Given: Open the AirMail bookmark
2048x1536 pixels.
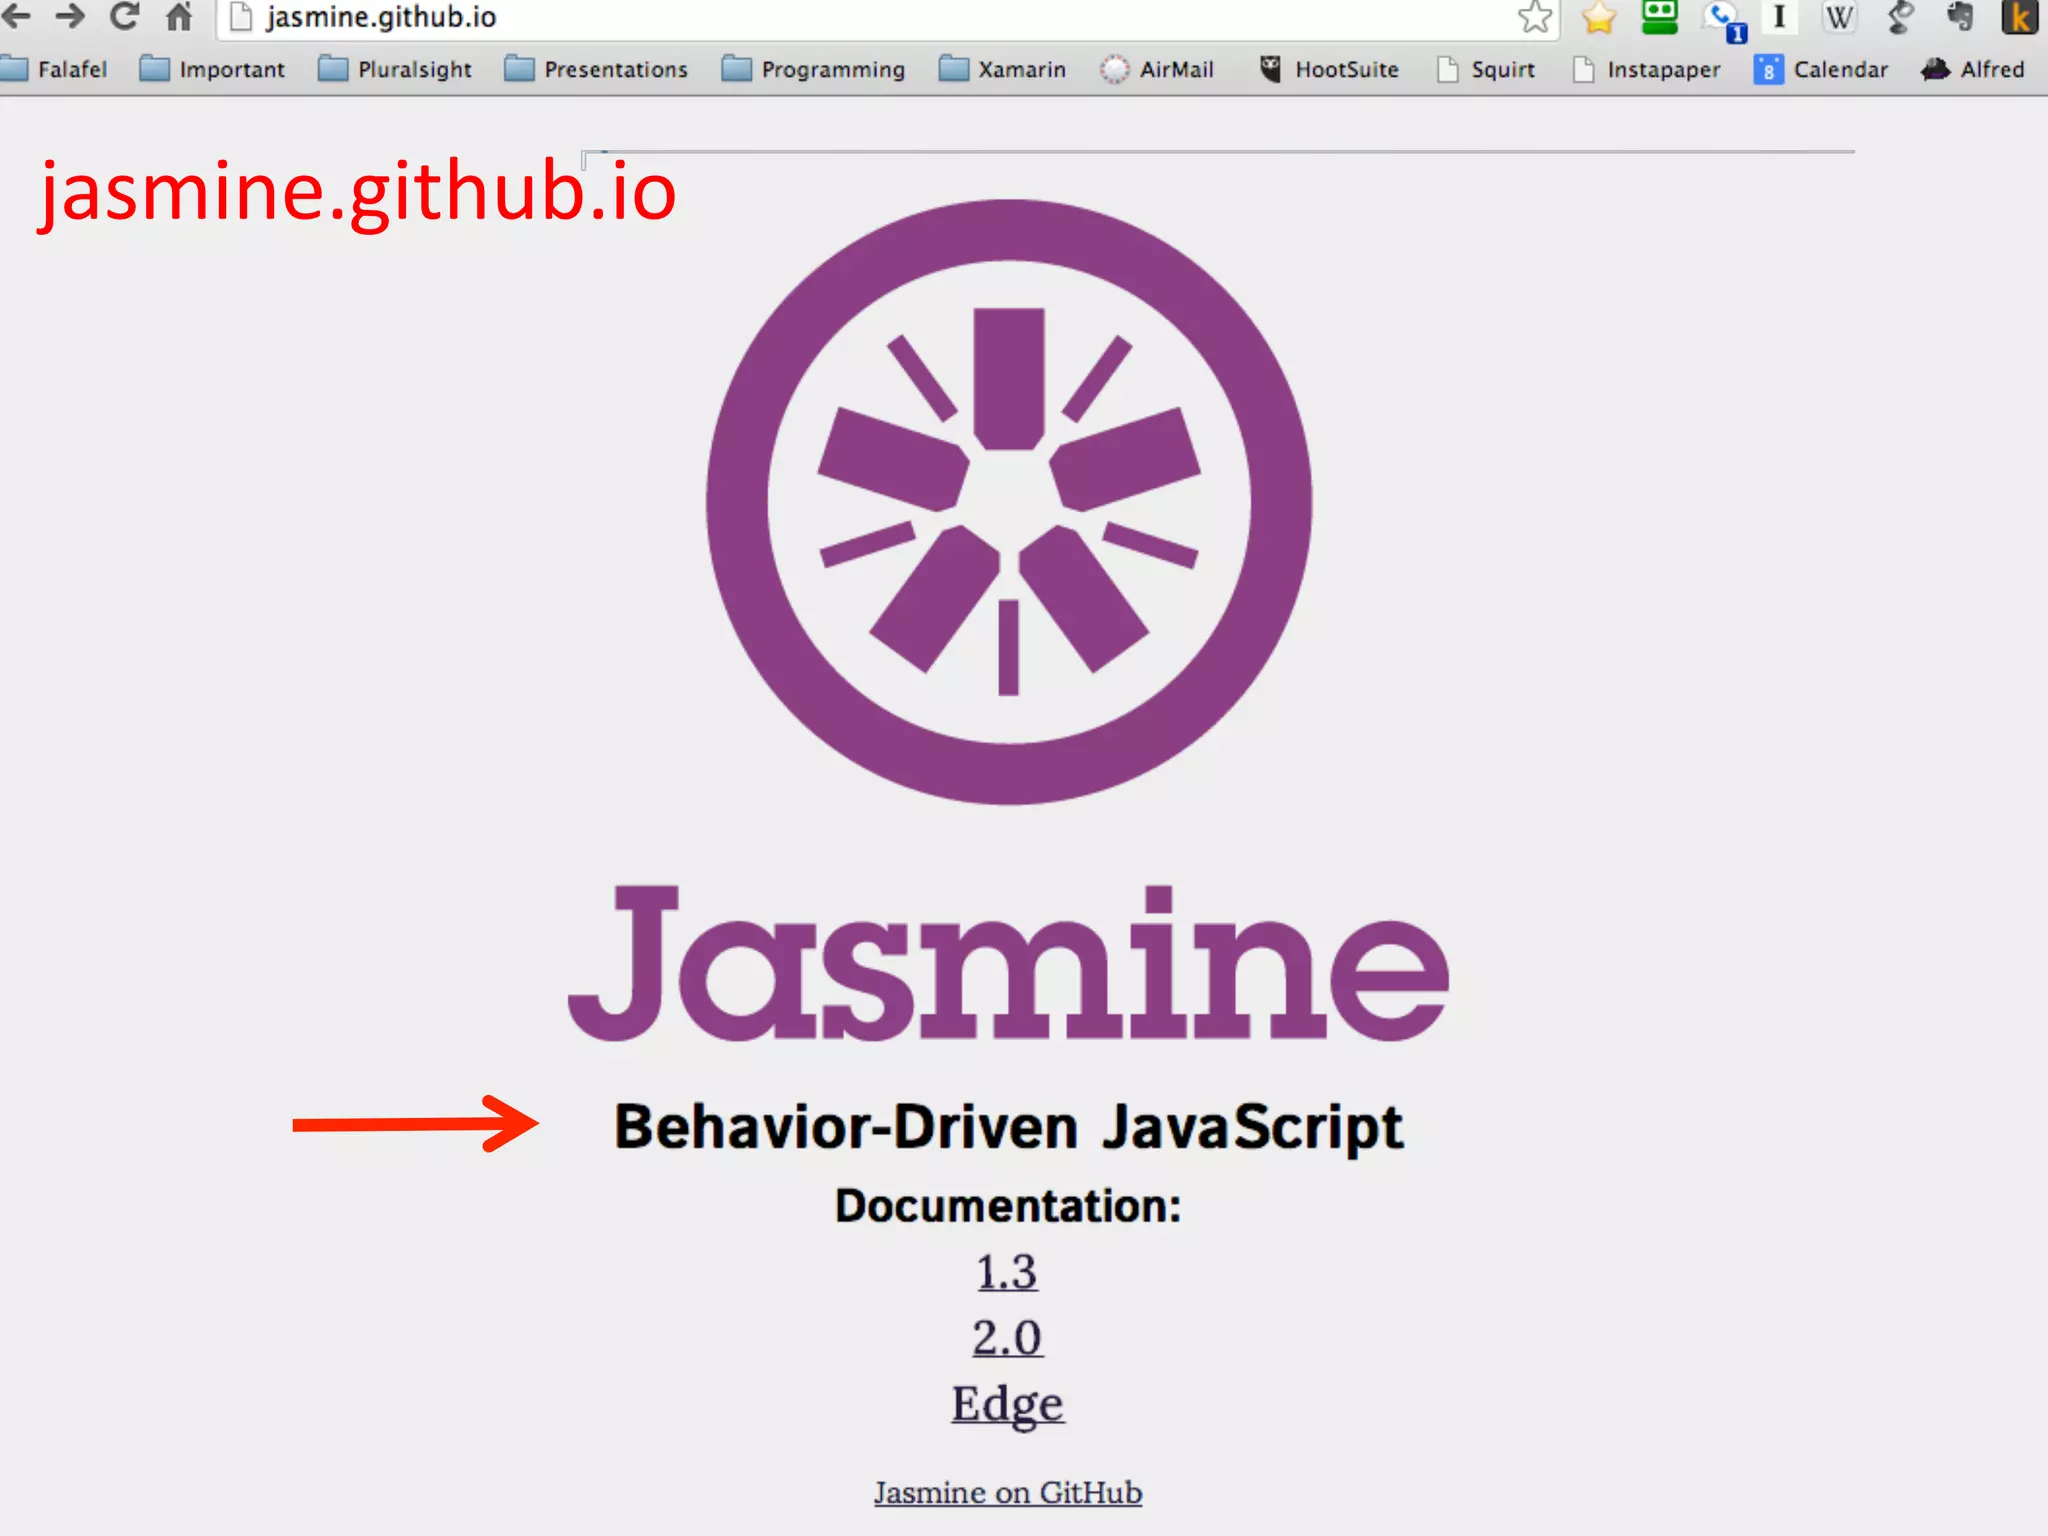Looking at the screenshot, I should [1157, 69].
